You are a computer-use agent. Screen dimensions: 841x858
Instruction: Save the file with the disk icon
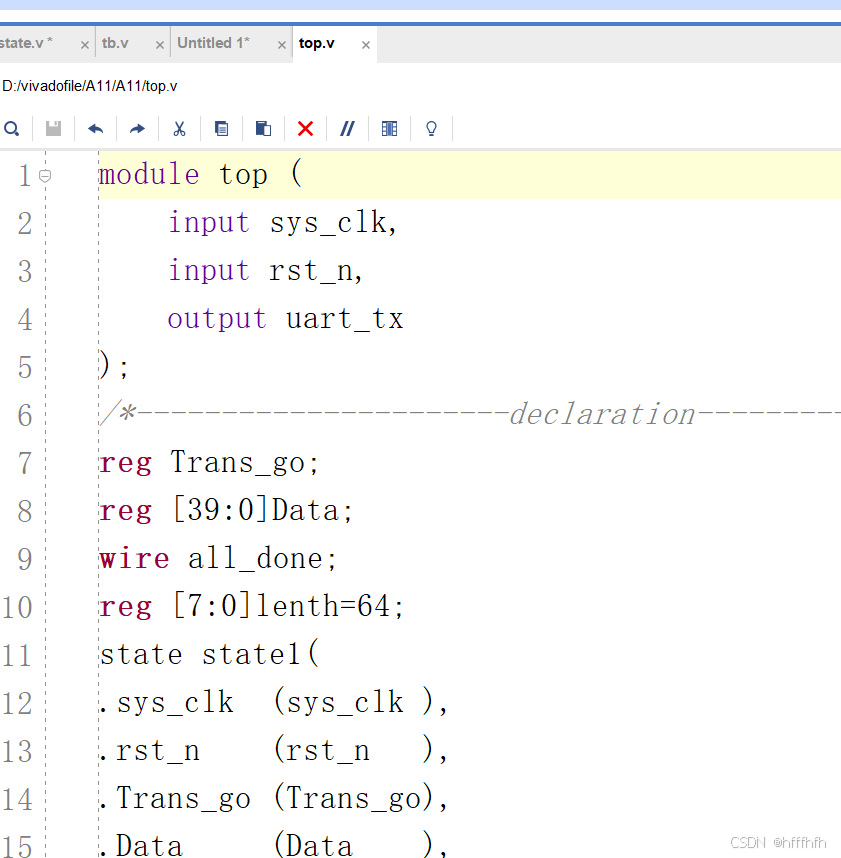(53, 129)
